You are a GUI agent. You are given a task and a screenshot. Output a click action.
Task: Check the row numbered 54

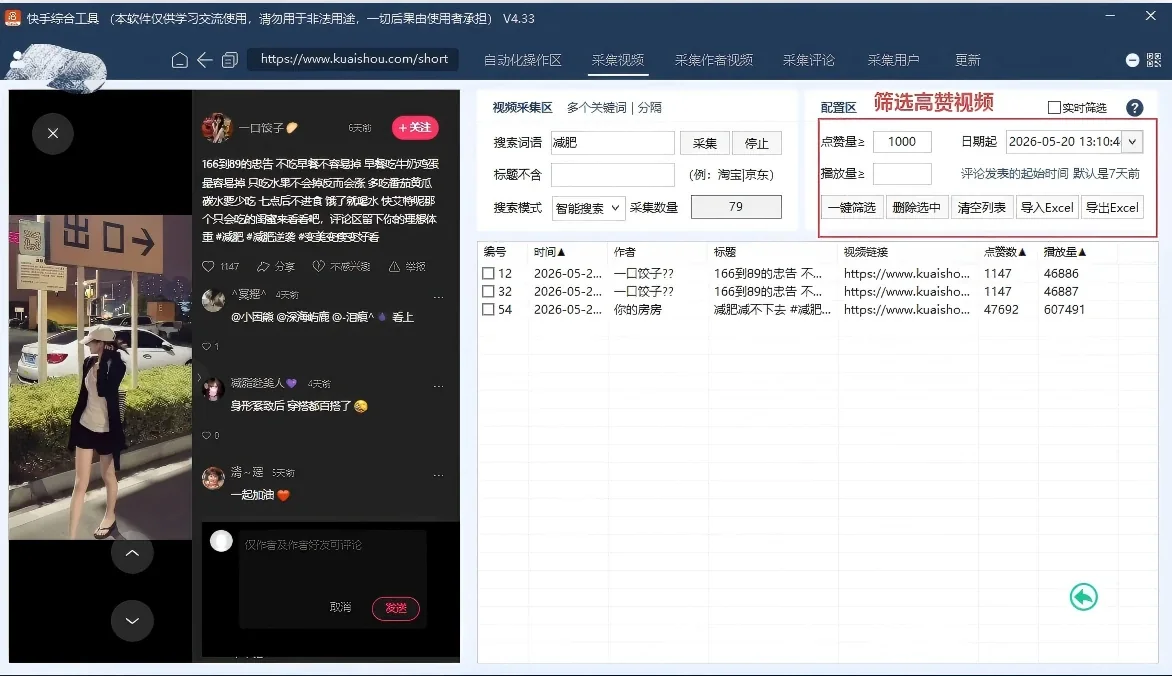click(x=488, y=310)
